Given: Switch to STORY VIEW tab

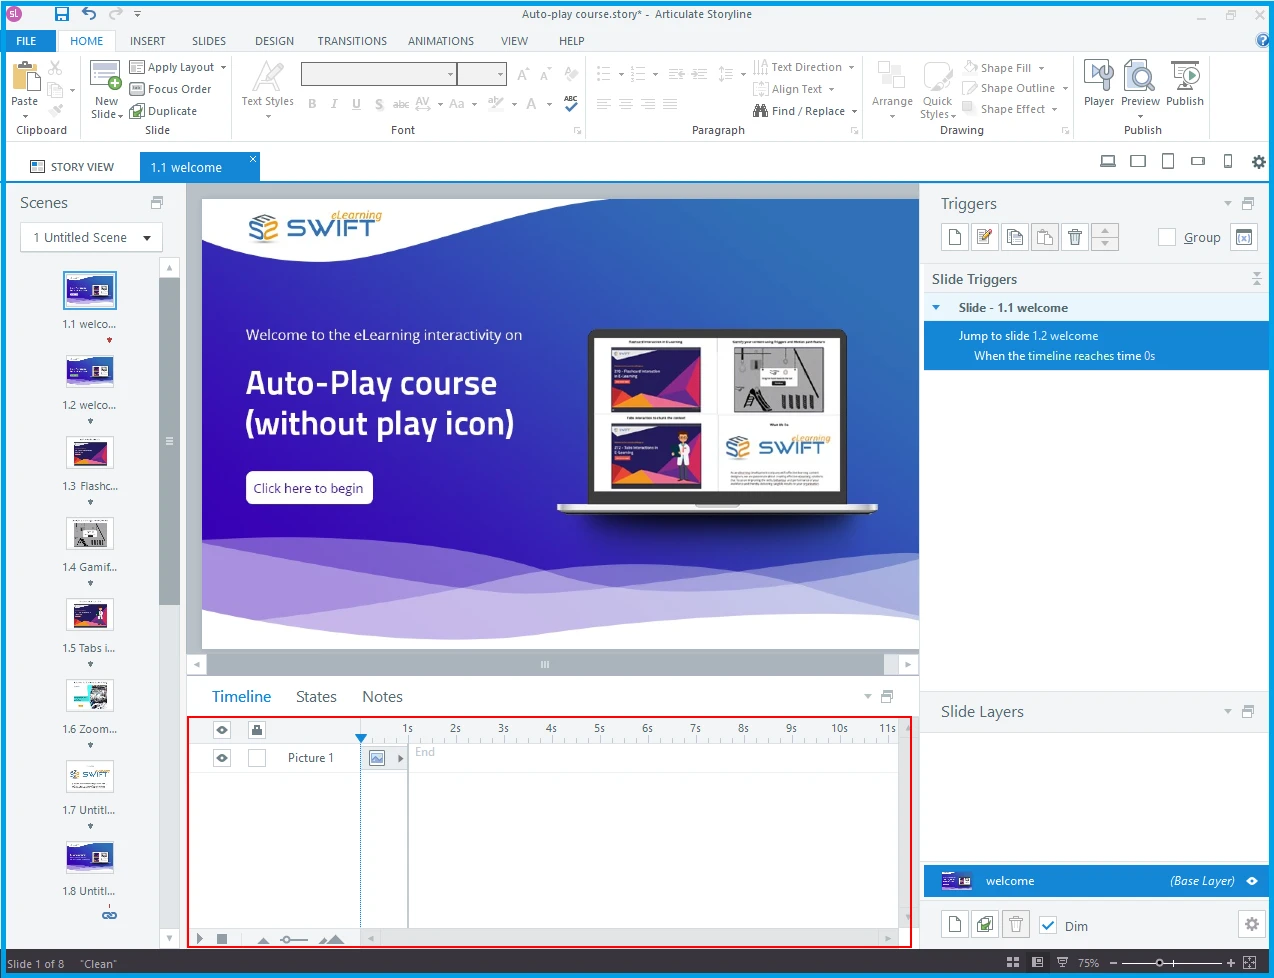Looking at the screenshot, I should click(x=72, y=167).
